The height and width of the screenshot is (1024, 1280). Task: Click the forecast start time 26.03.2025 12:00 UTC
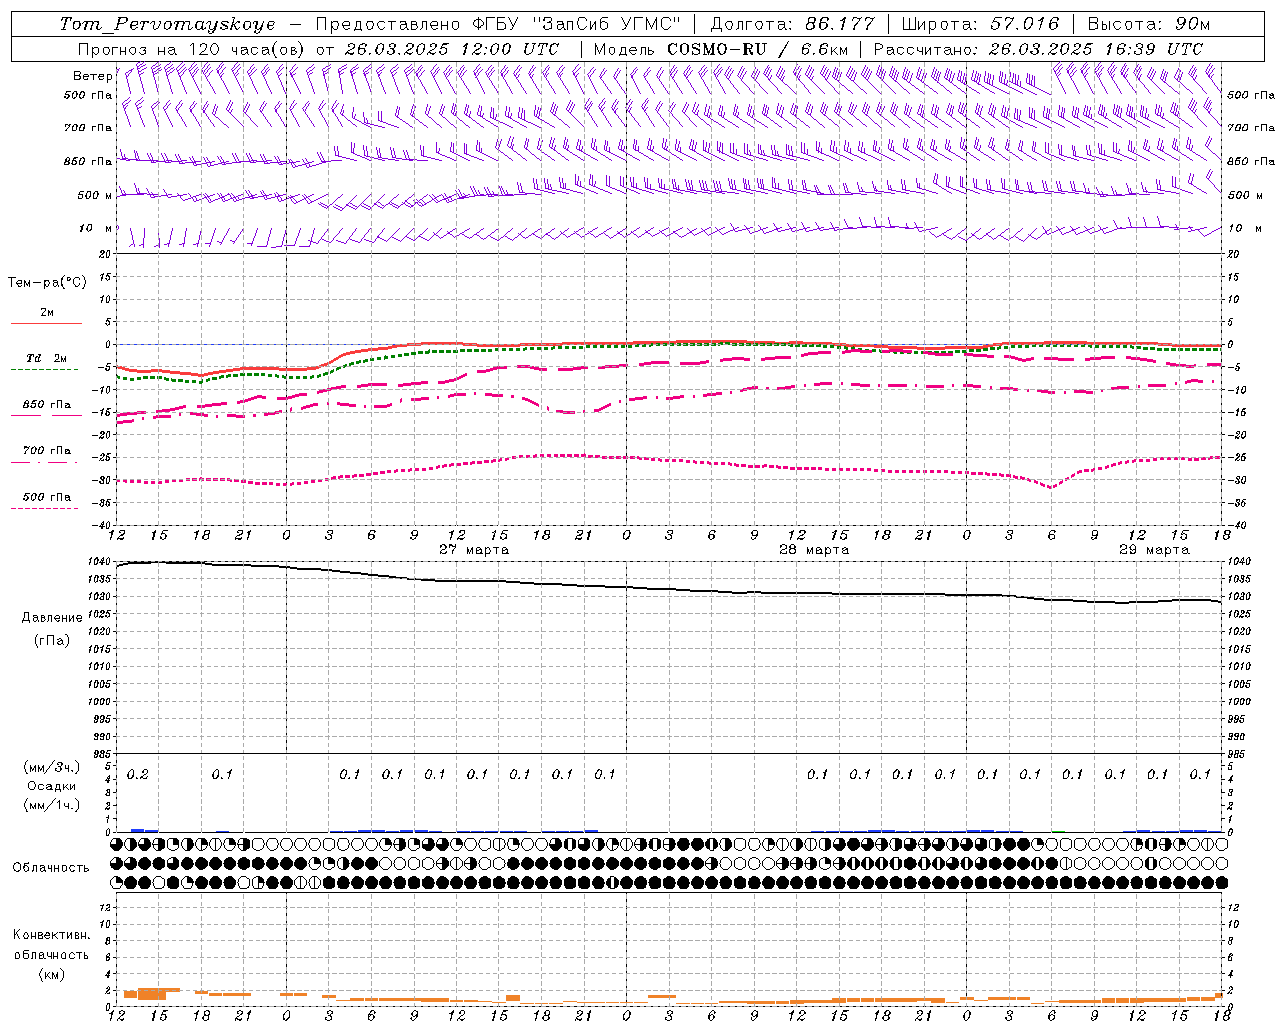pyautogui.click(x=451, y=49)
